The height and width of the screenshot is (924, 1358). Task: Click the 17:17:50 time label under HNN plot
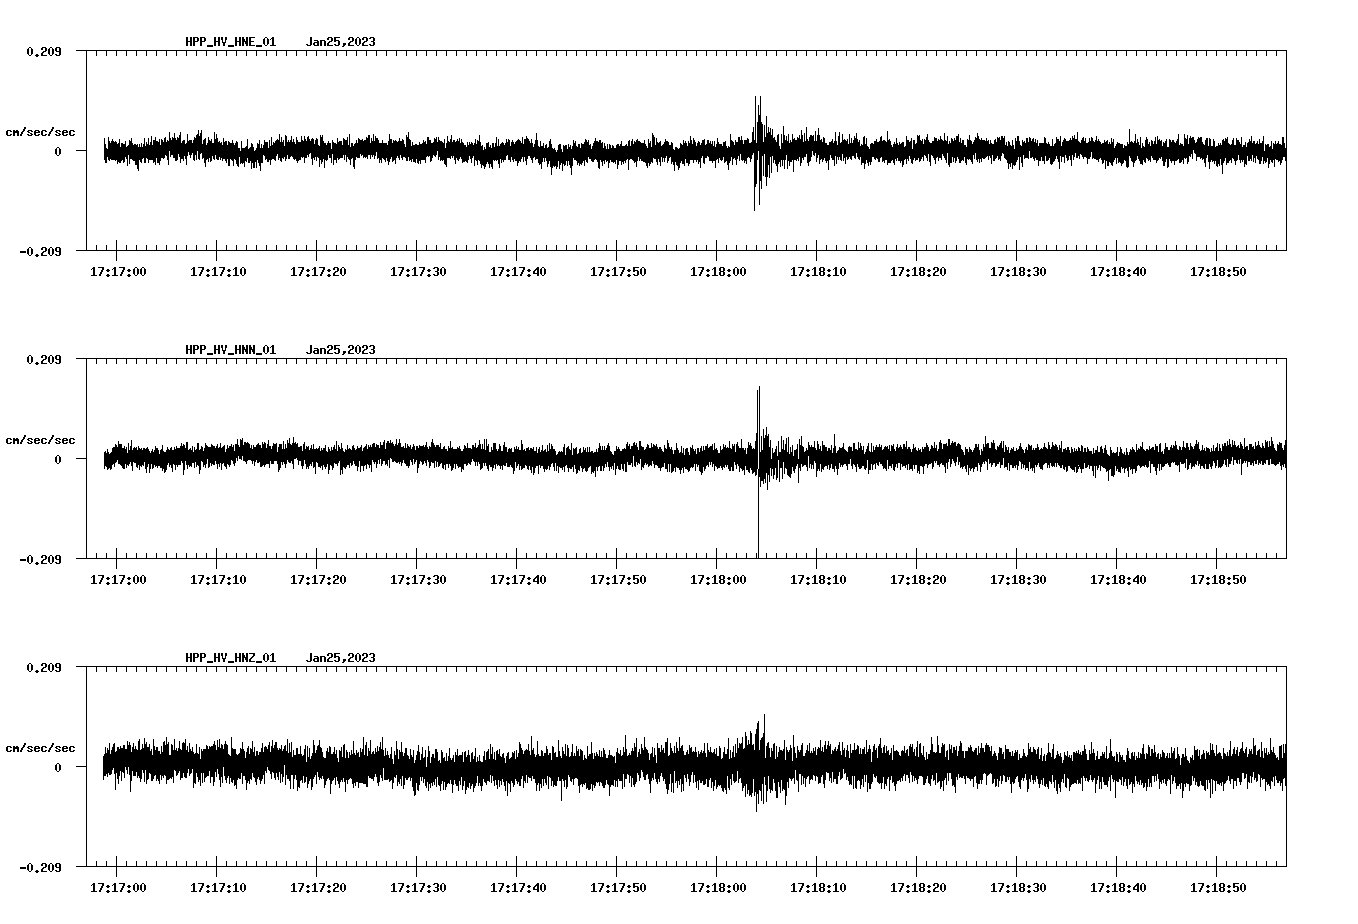[618, 579]
